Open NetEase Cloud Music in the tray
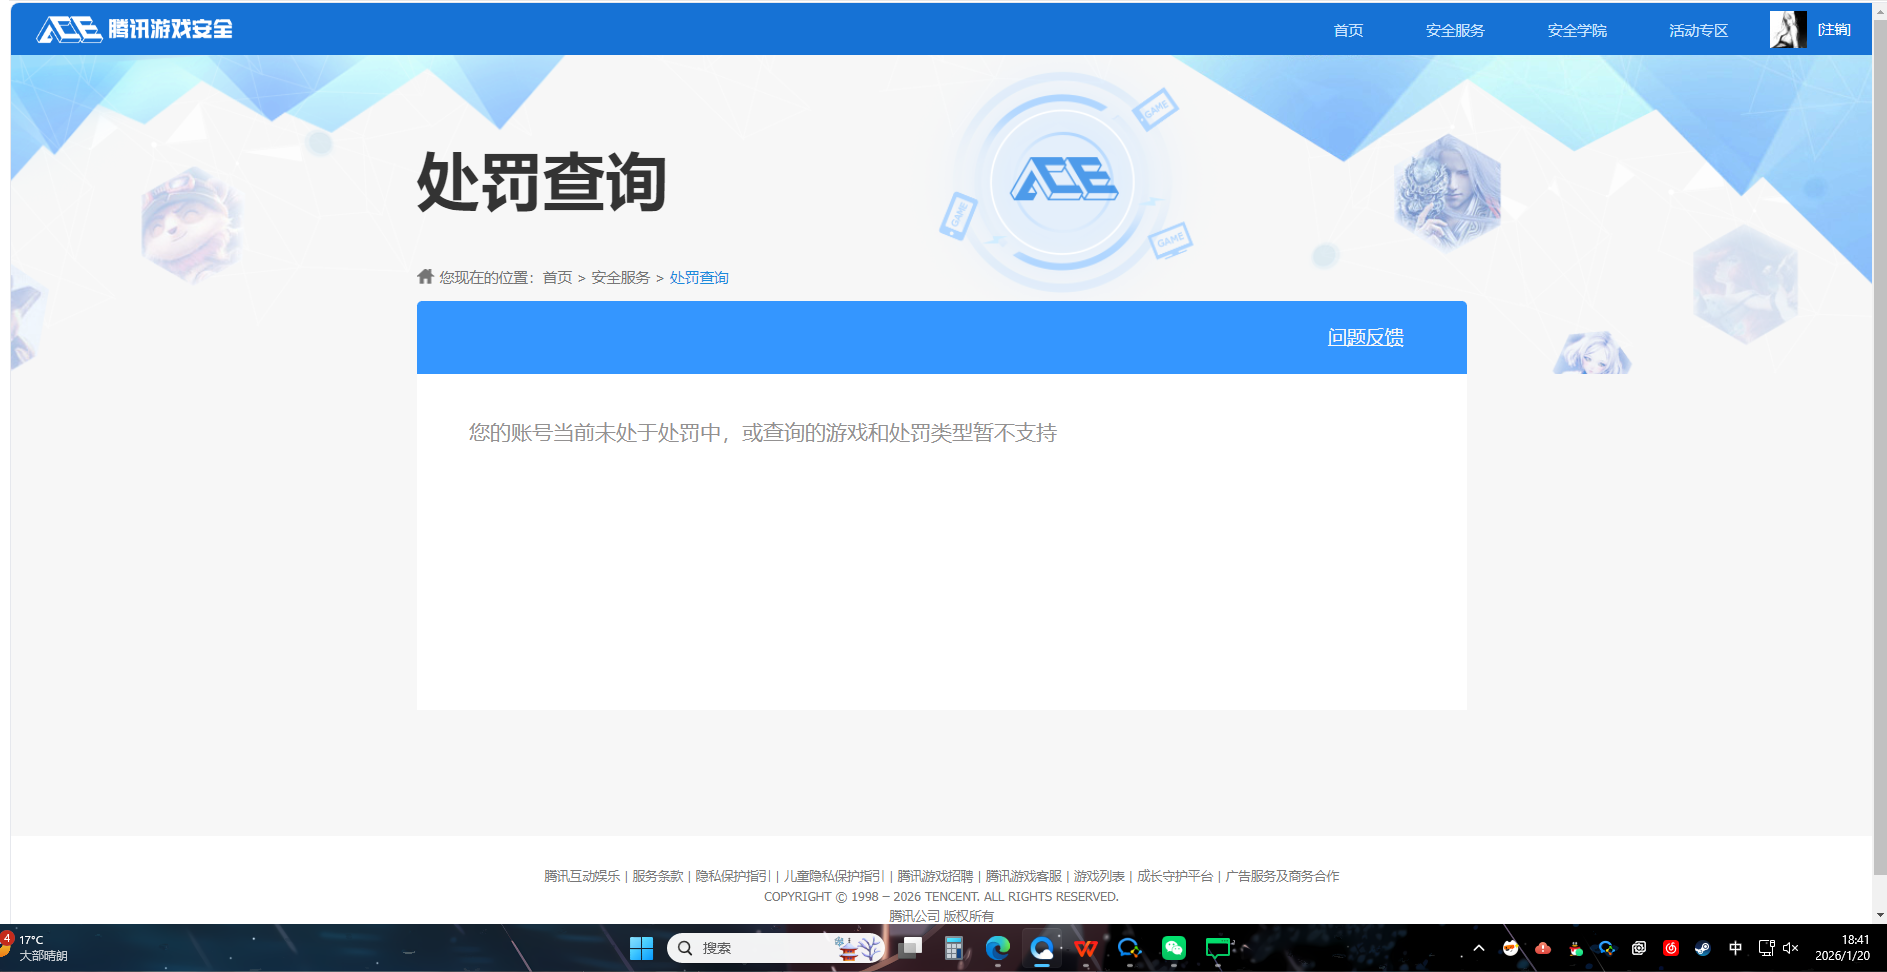This screenshot has height=972, width=1887. click(x=1671, y=948)
